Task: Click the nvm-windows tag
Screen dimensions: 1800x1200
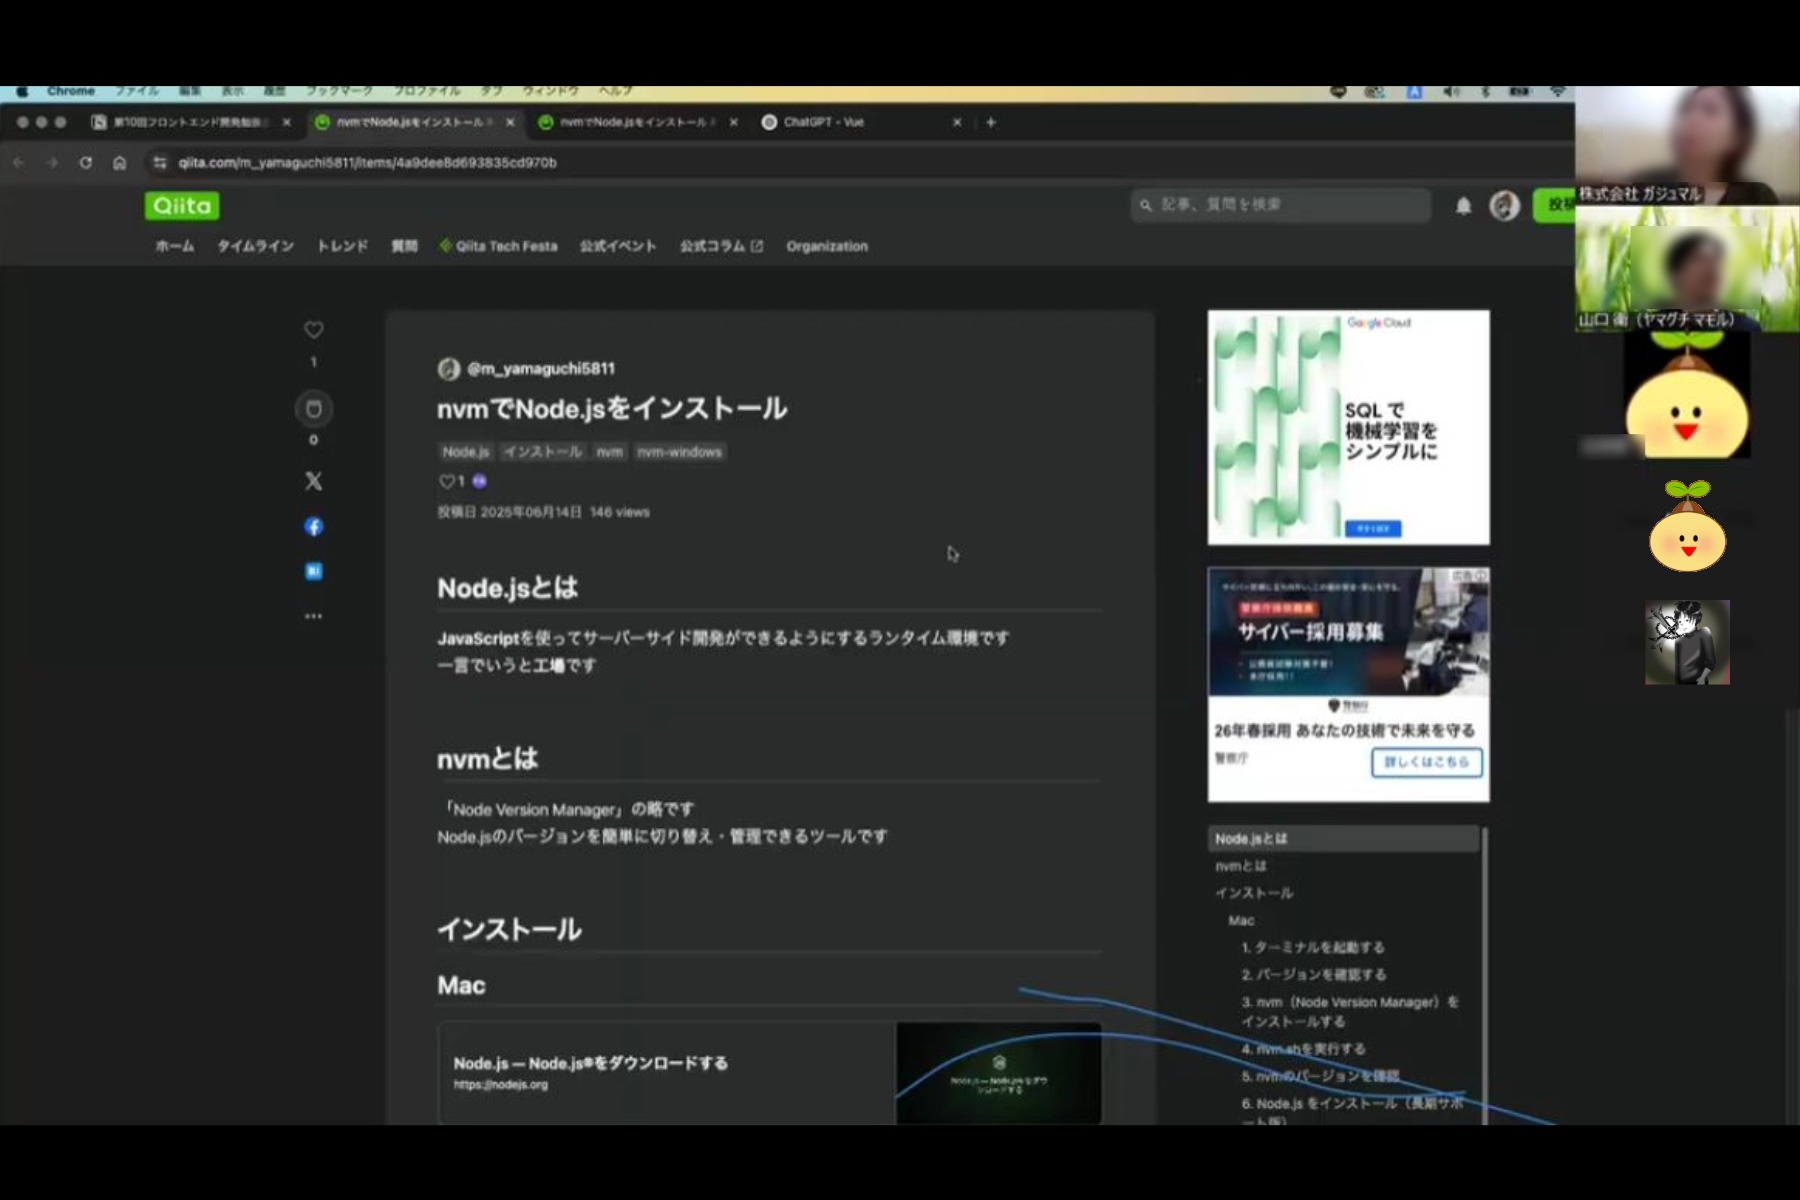Action: tap(679, 452)
